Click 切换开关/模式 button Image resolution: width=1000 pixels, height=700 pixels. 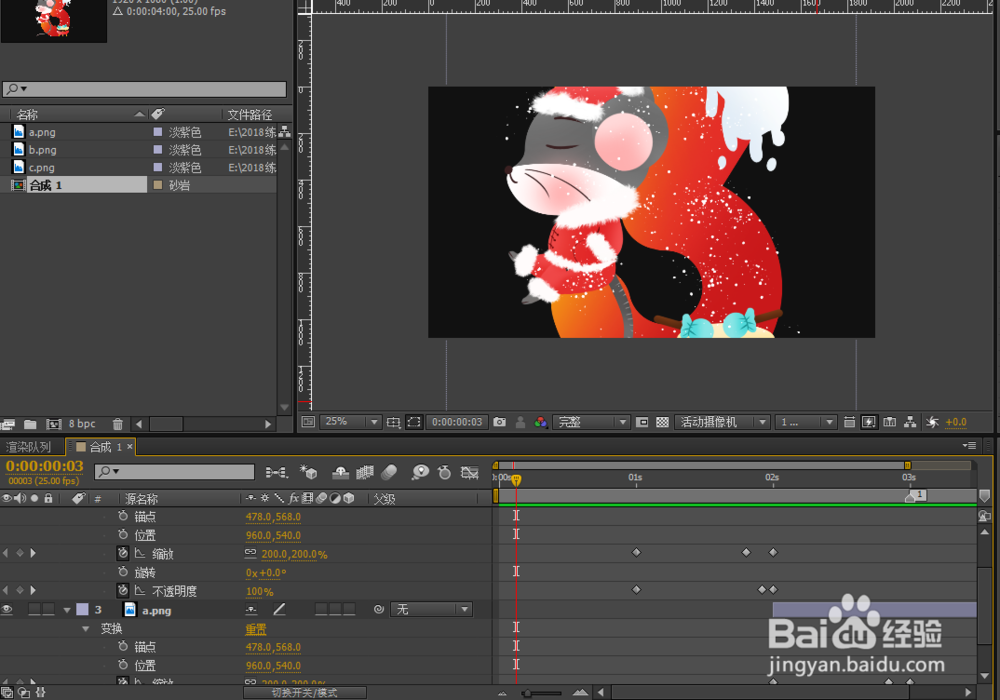tap(305, 692)
